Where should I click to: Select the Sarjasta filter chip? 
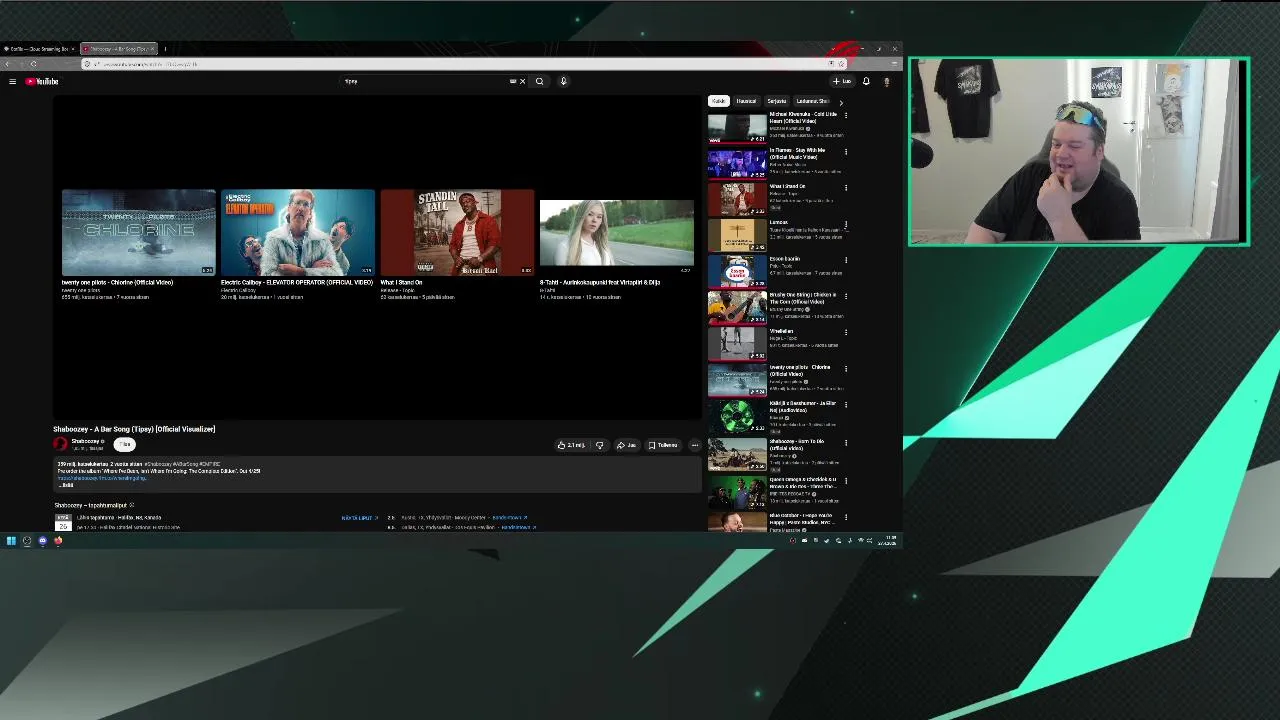(777, 101)
